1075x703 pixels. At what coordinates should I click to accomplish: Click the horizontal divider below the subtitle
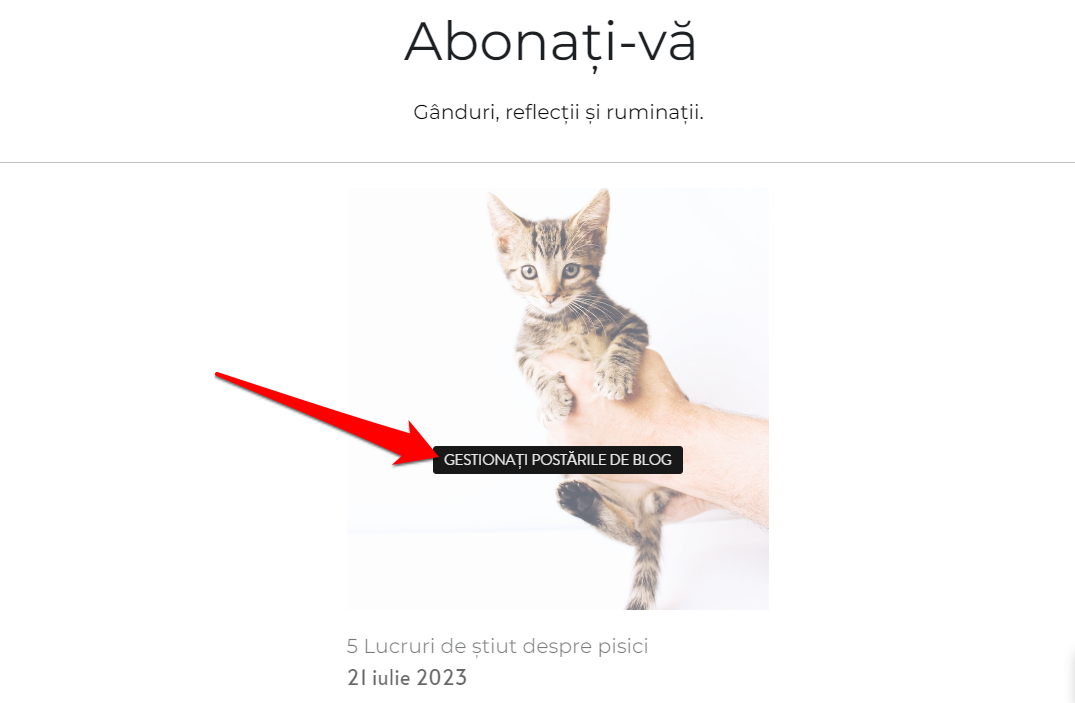point(538,163)
